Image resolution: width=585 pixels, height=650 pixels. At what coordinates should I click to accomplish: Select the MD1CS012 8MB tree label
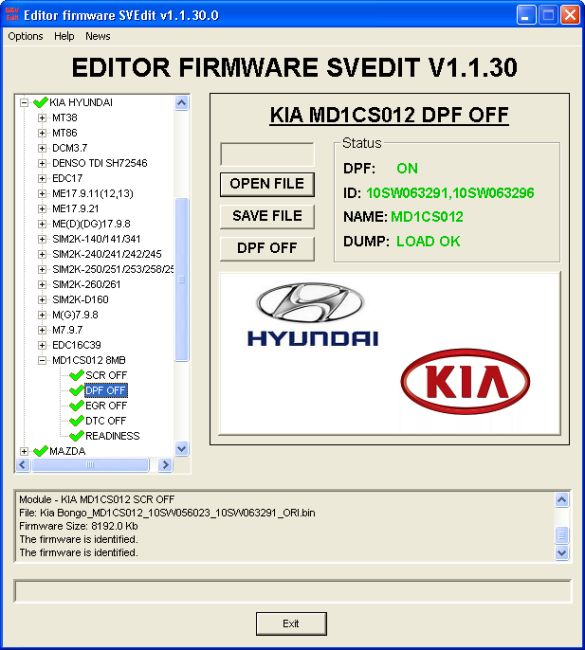coord(89,360)
